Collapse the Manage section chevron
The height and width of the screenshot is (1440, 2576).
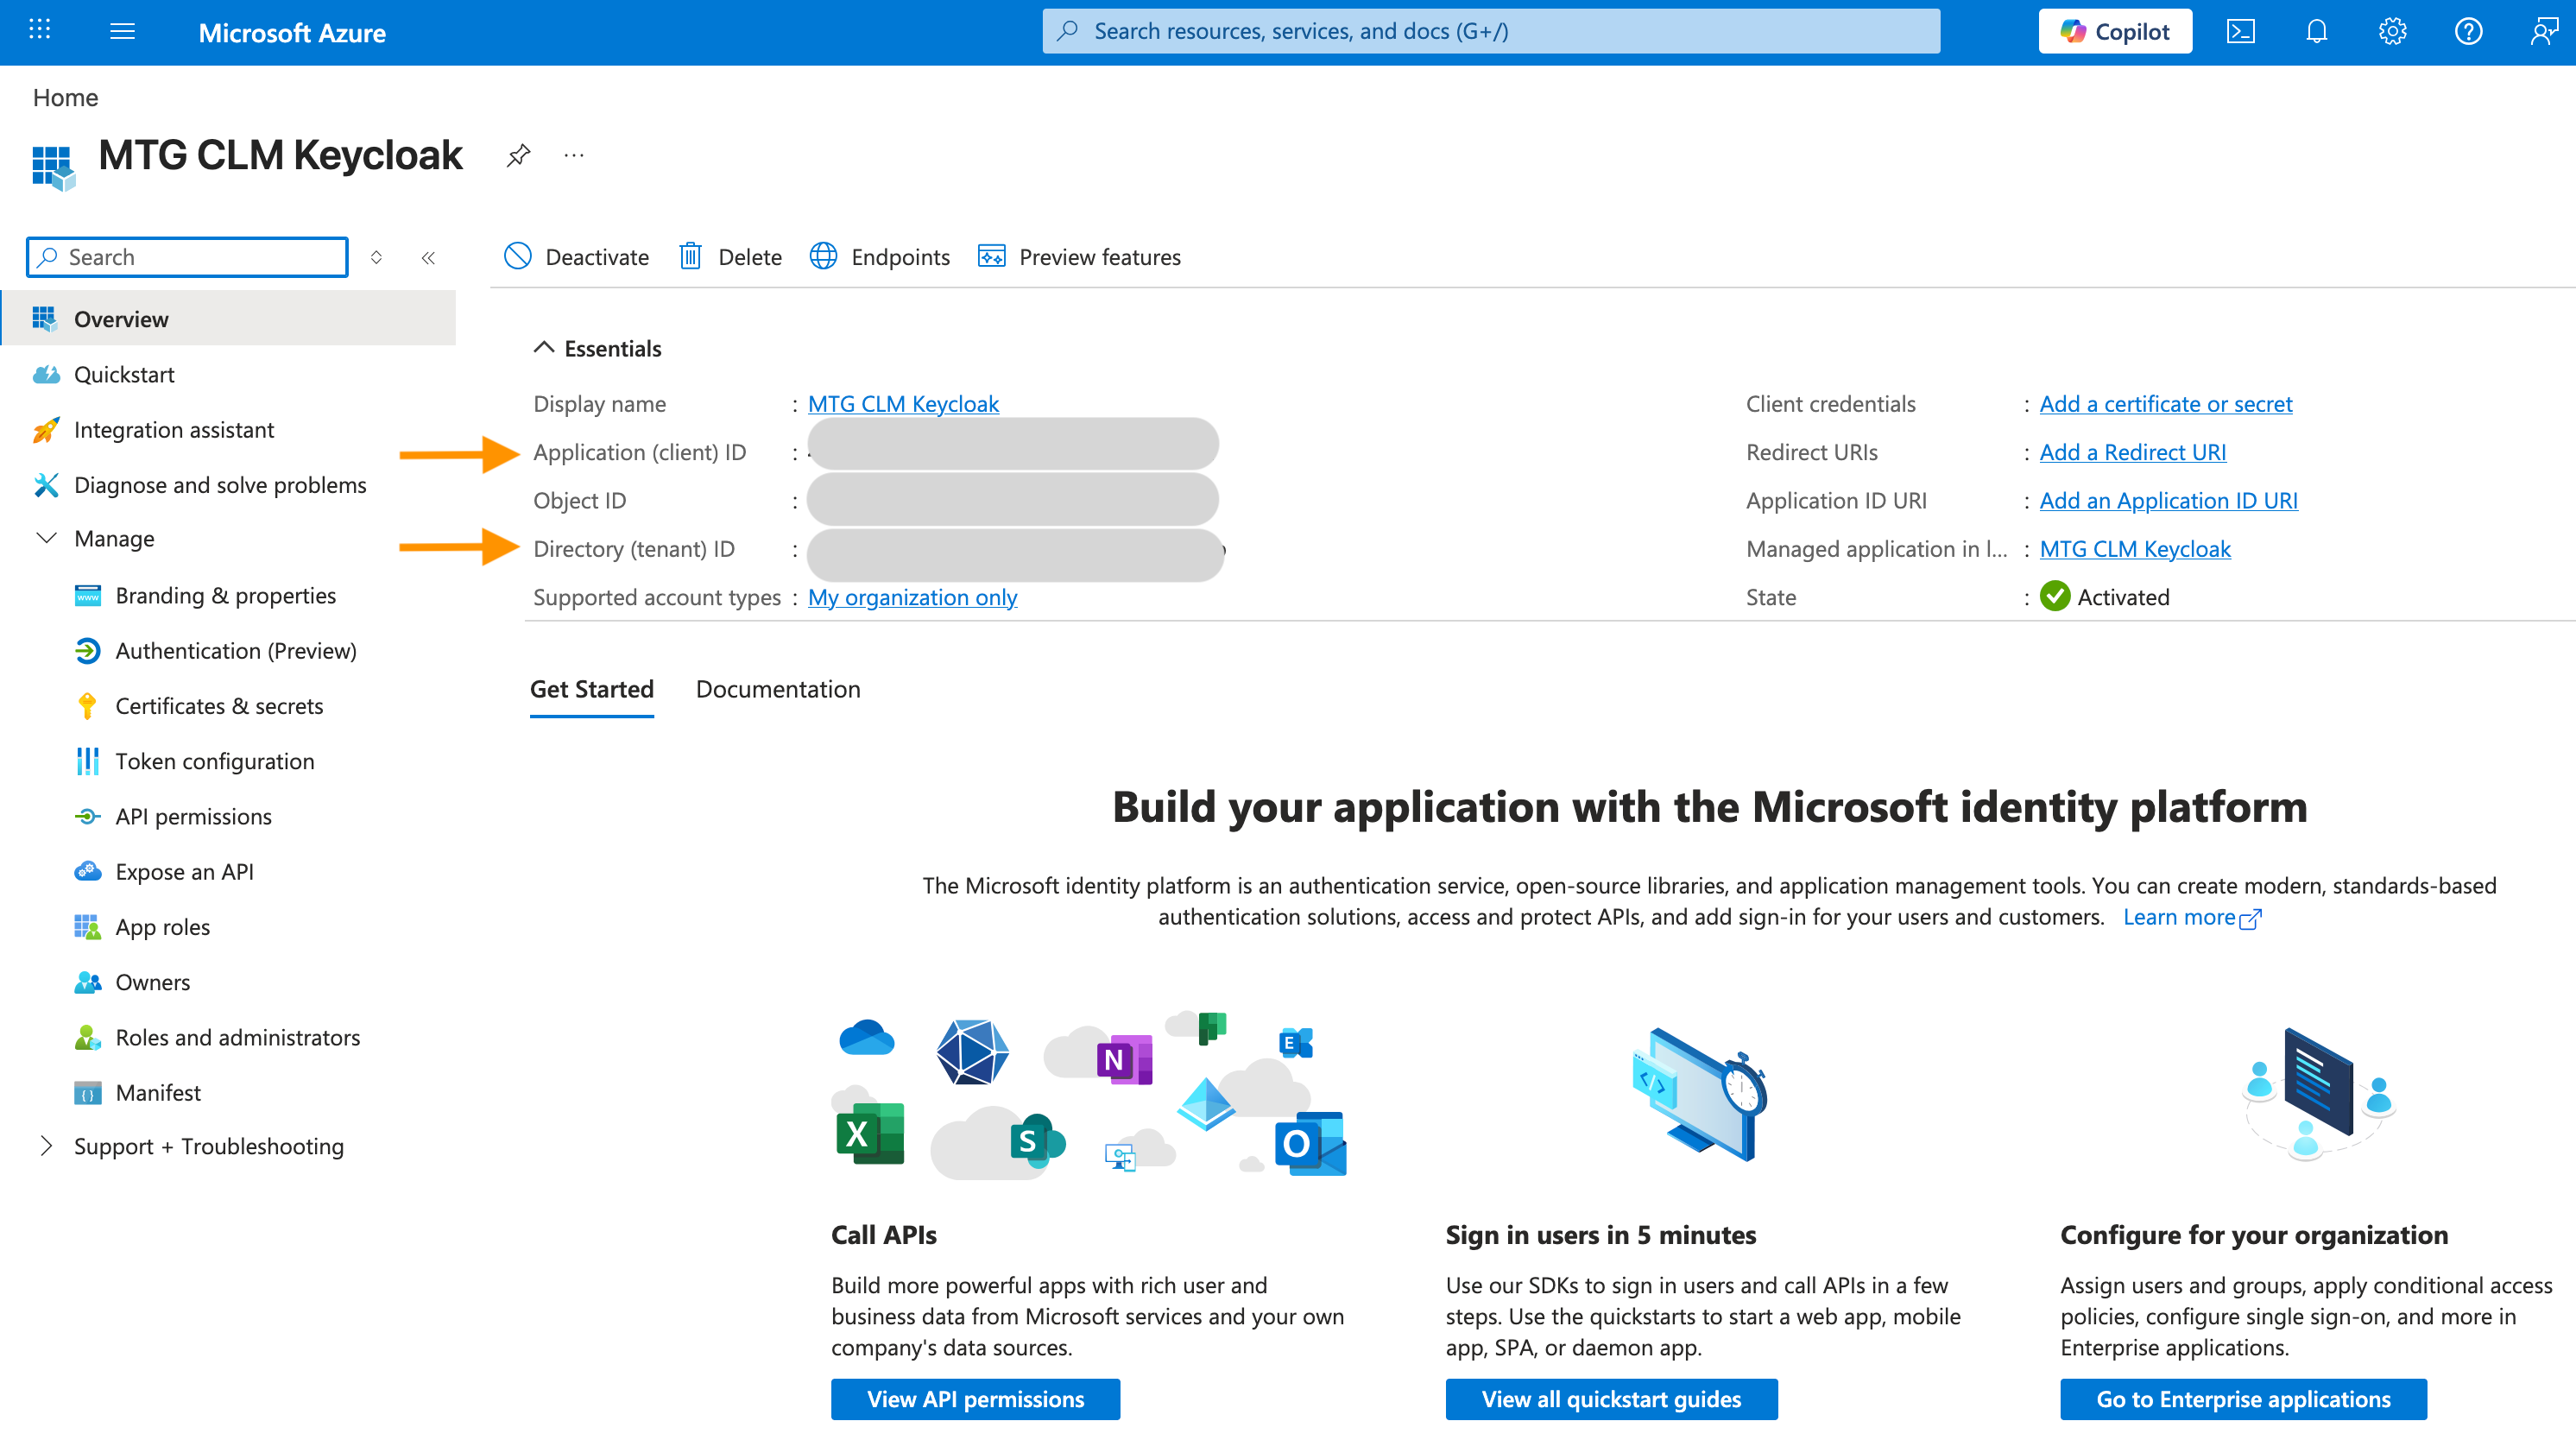46,539
